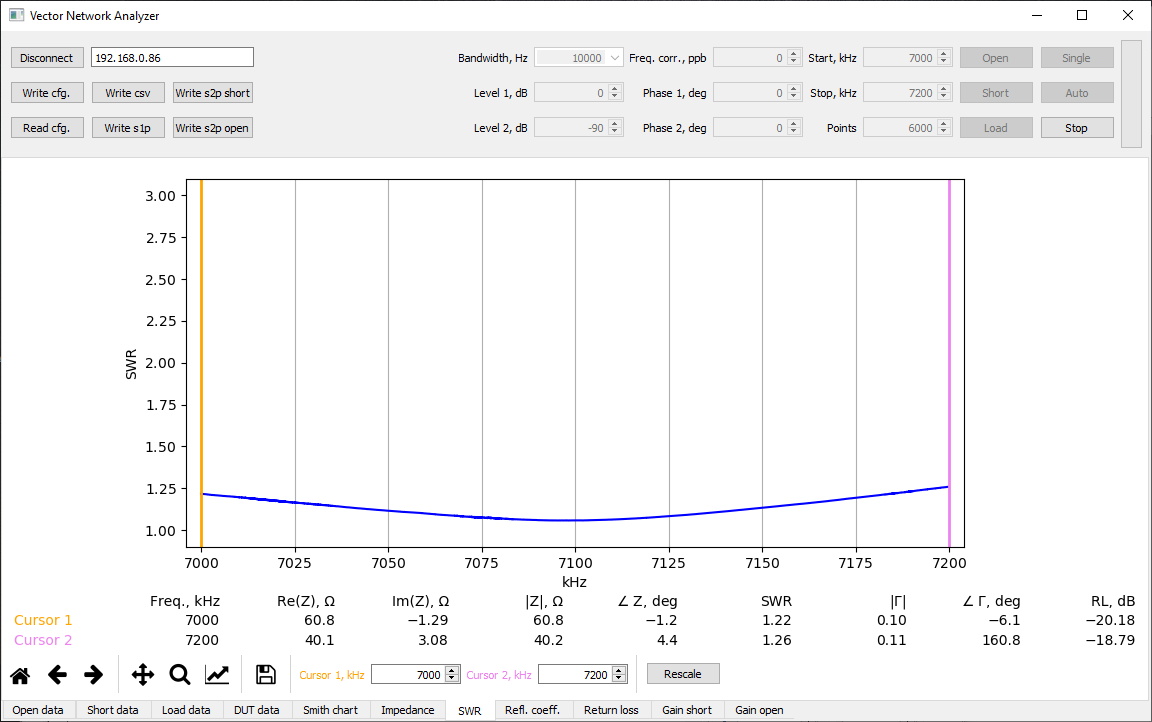Select the SWR tab
Image resolution: width=1152 pixels, height=722 pixels.
click(469, 710)
